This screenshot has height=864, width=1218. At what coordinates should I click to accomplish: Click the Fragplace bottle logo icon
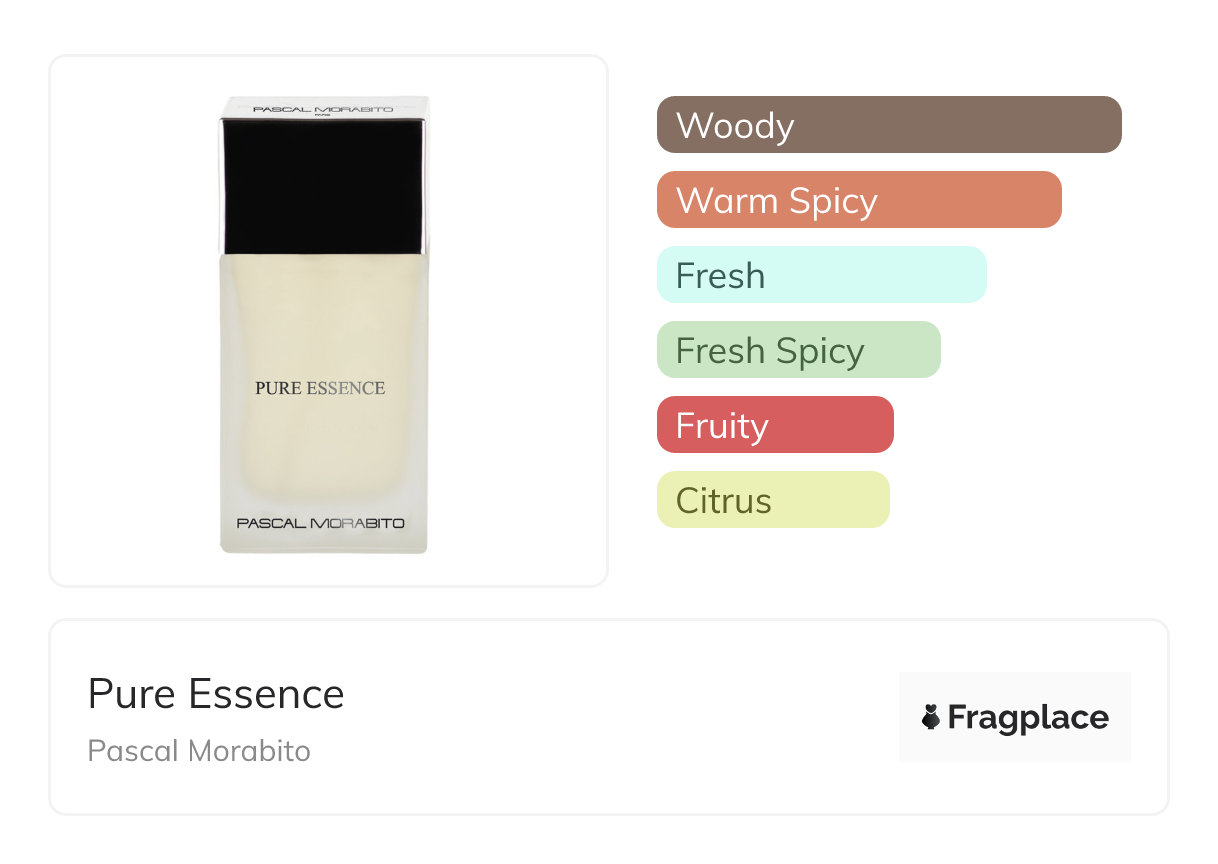coord(931,717)
